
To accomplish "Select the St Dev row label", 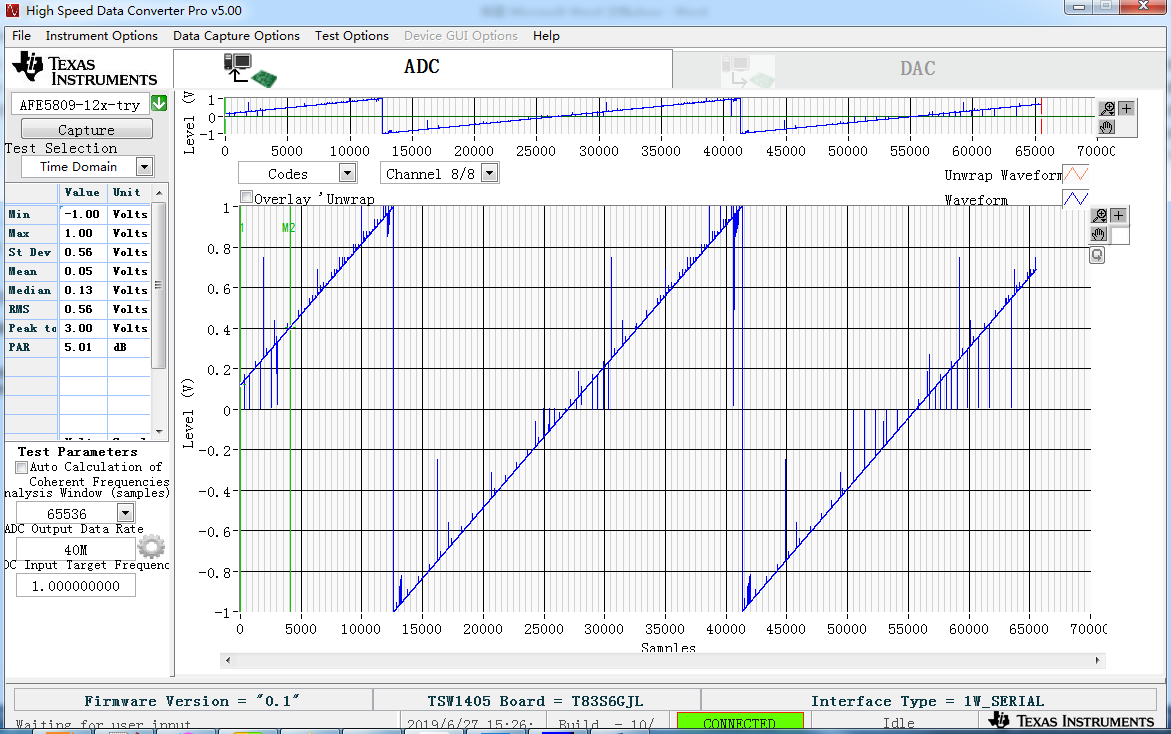I will point(31,252).
